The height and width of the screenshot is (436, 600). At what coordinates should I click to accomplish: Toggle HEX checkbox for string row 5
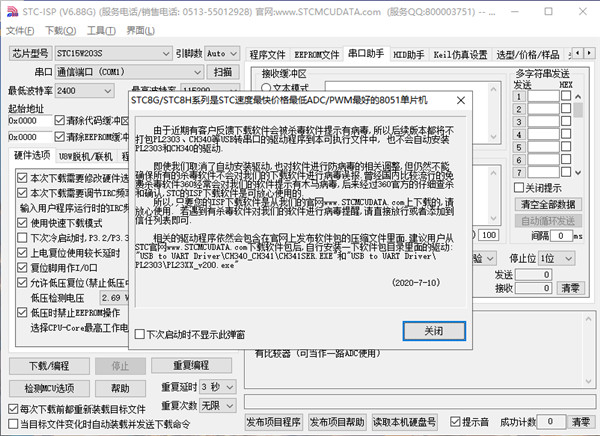[x=566, y=147]
